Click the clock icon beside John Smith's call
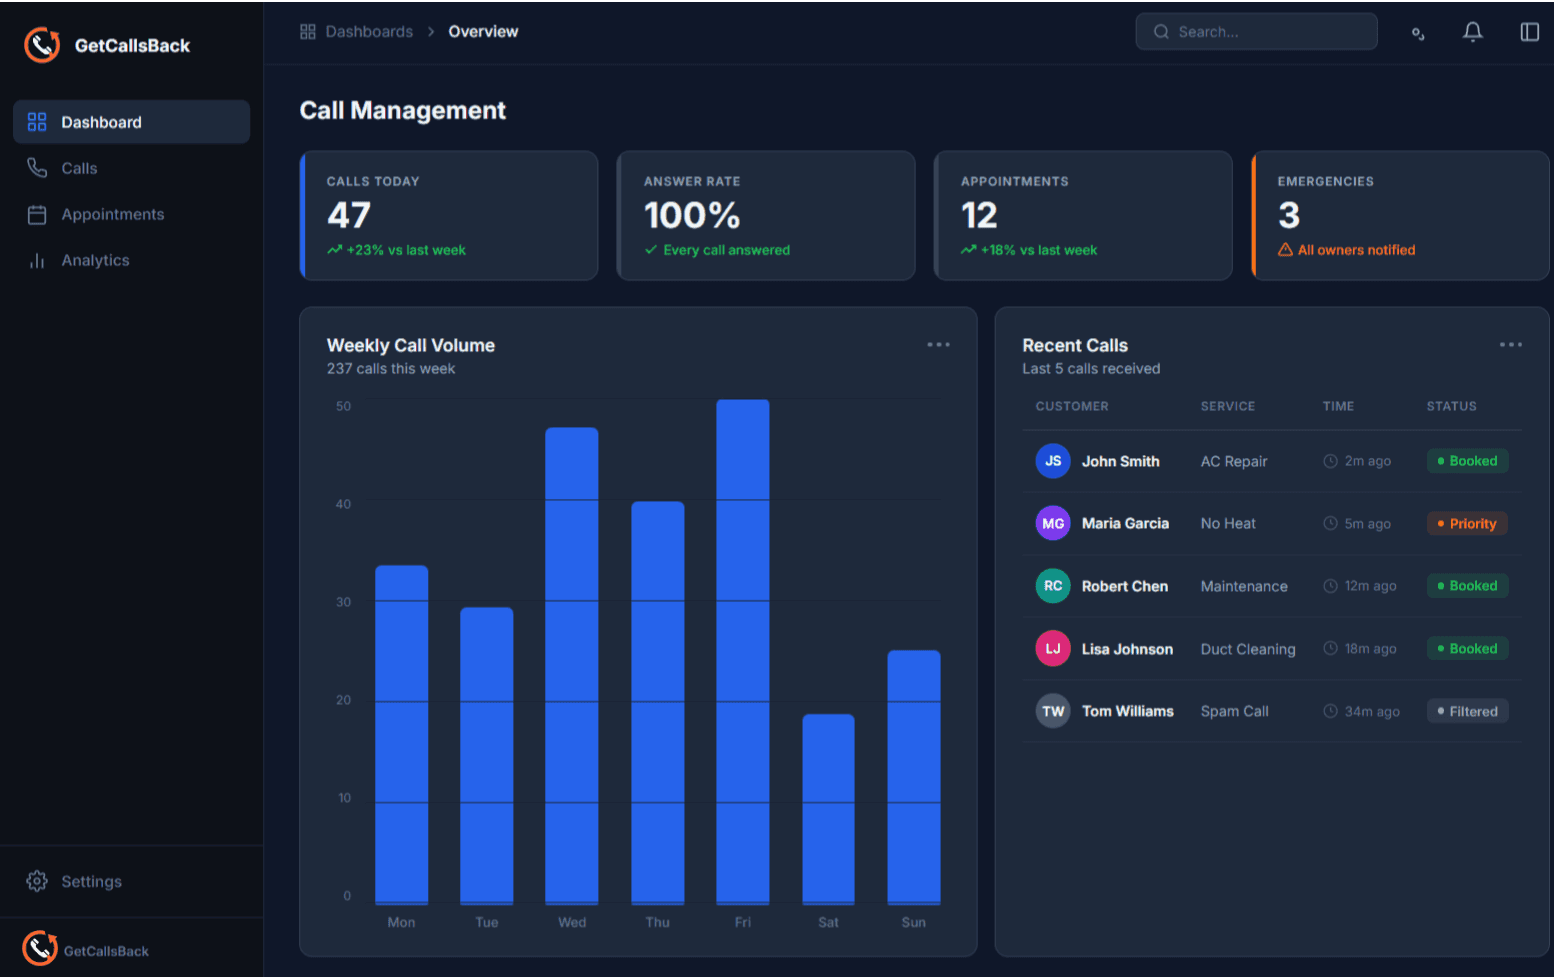This screenshot has width=1554, height=978. (1330, 461)
